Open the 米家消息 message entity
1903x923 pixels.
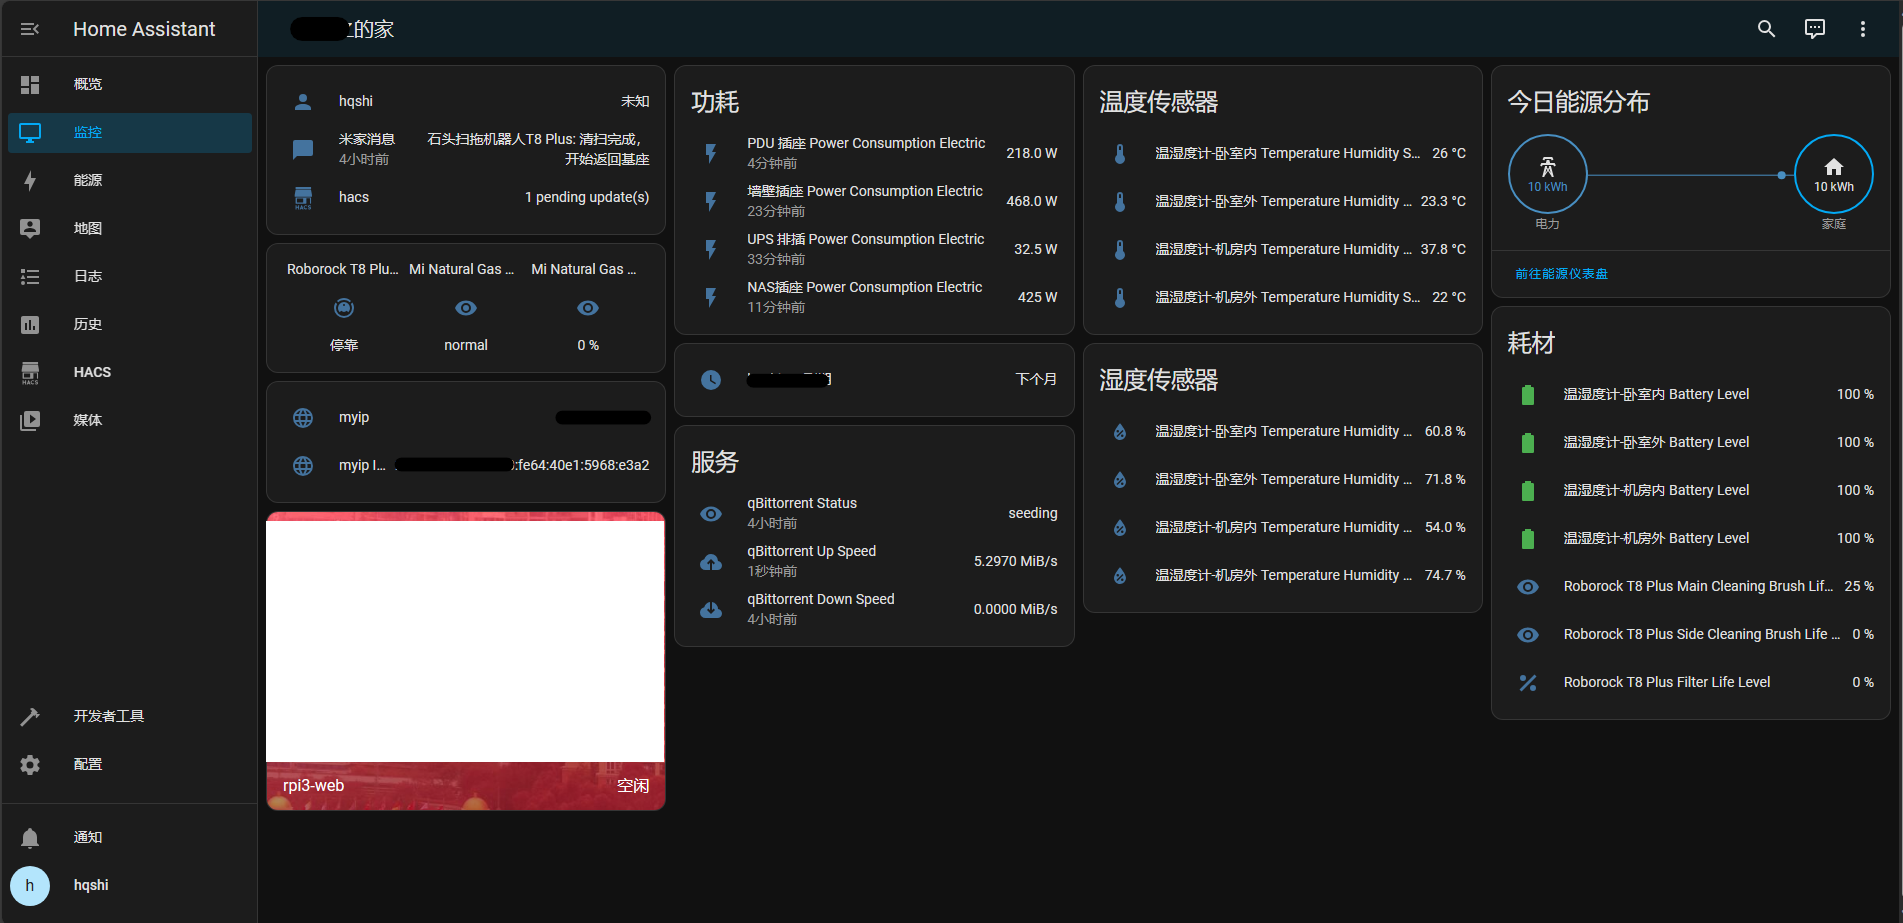pos(466,149)
